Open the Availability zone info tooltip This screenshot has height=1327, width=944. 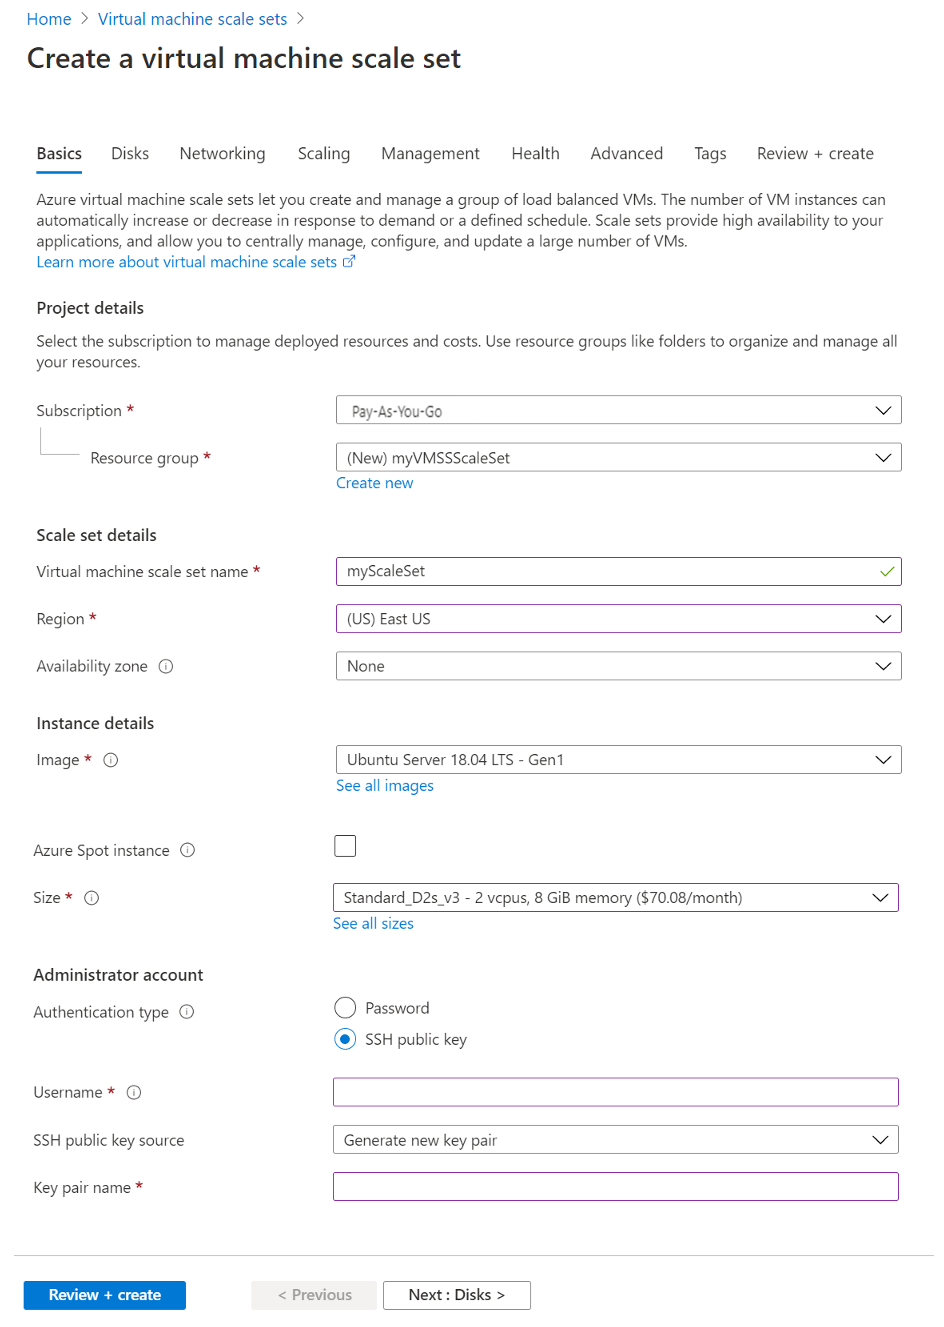tap(164, 666)
